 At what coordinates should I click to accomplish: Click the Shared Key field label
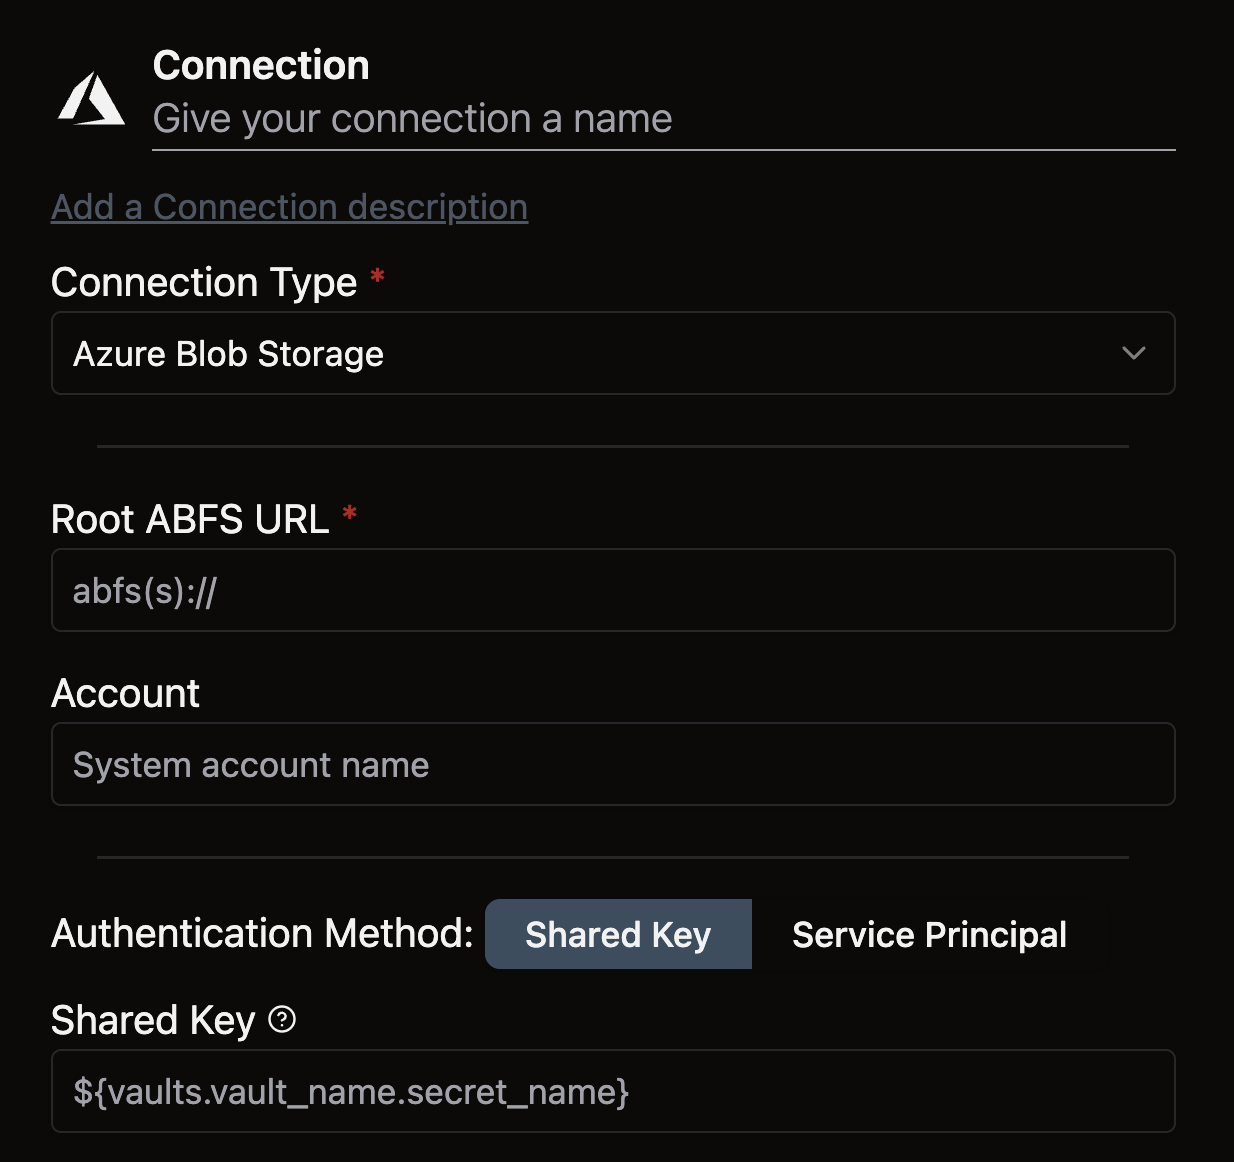point(153,1020)
